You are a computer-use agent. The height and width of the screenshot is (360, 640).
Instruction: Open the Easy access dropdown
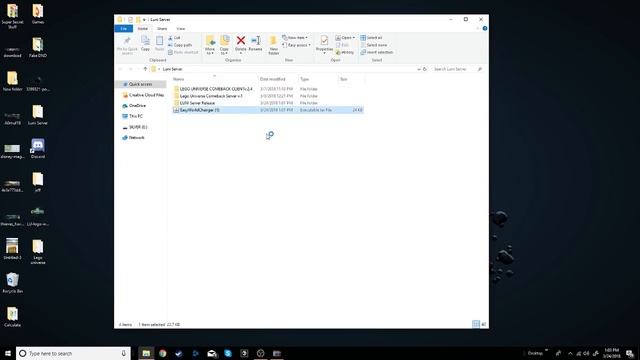pyautogui.click(x=297, y=45)
